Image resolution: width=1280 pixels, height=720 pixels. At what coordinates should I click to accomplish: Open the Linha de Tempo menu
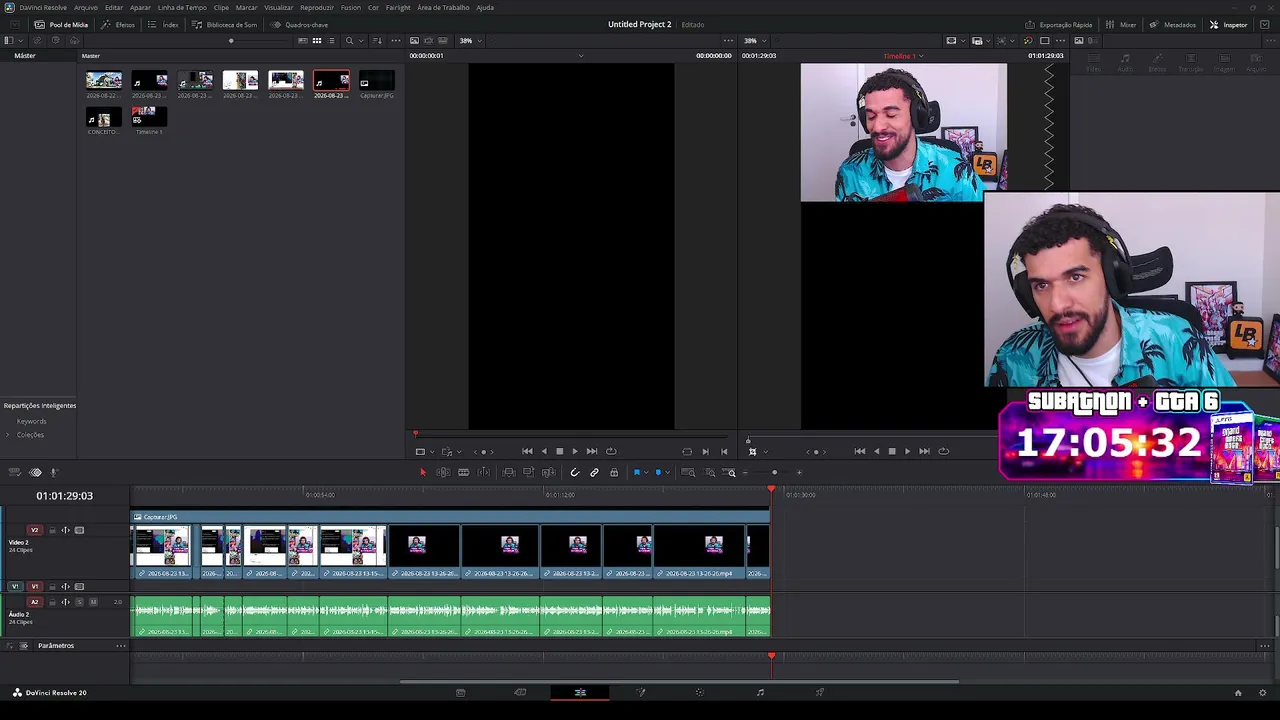click(182, 7)
